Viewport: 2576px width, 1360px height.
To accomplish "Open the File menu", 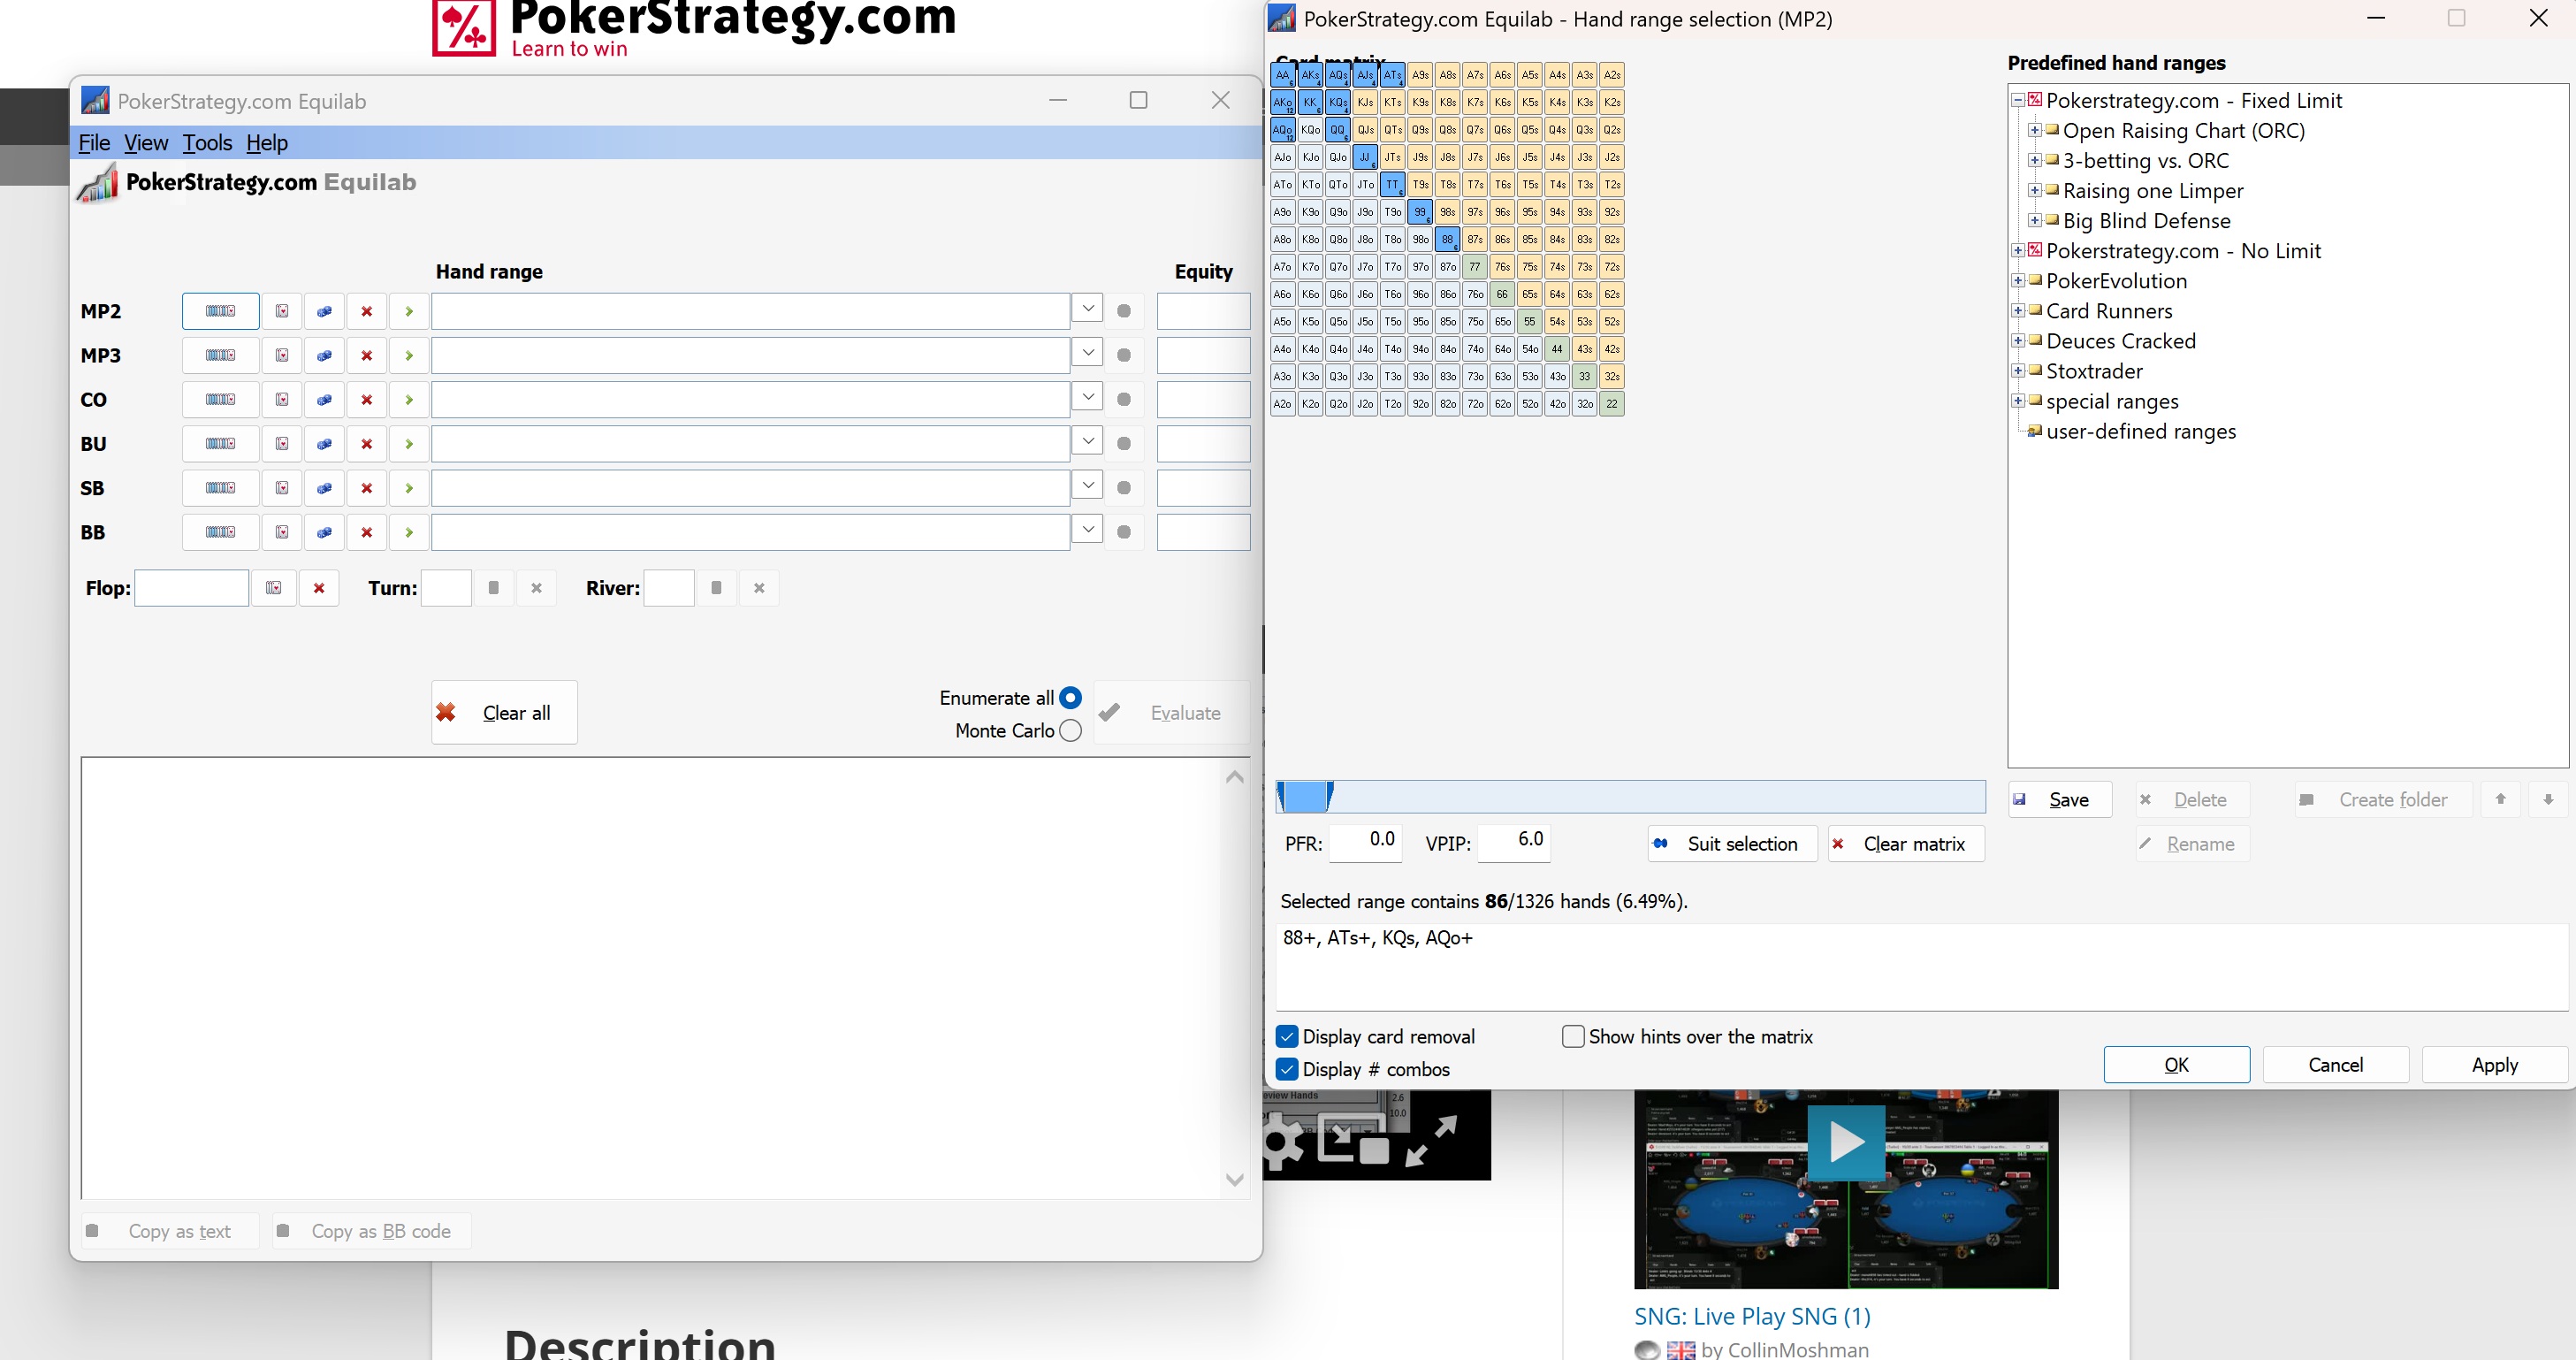I will point(94,143).
